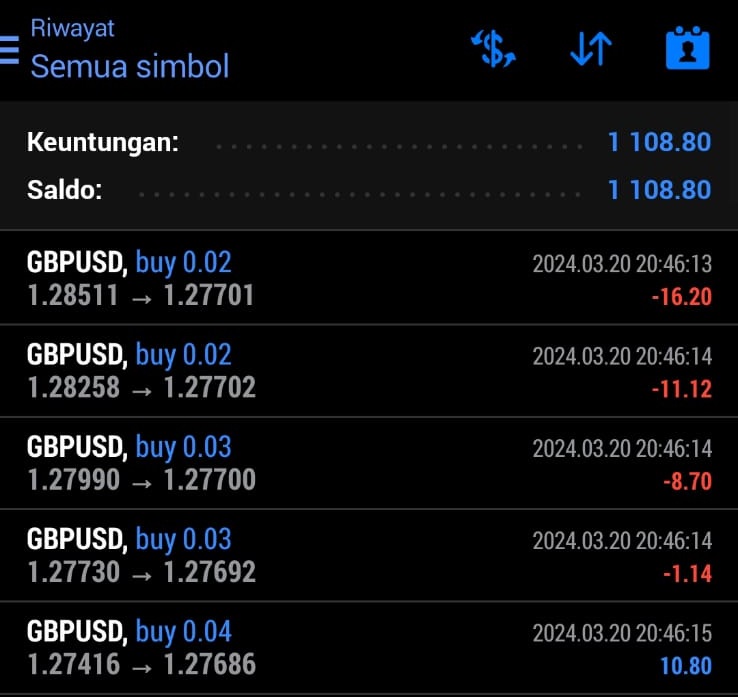Screen dimensions: 738x697
Task: Select the Saldo summary row label
Action: coord(64,189)
